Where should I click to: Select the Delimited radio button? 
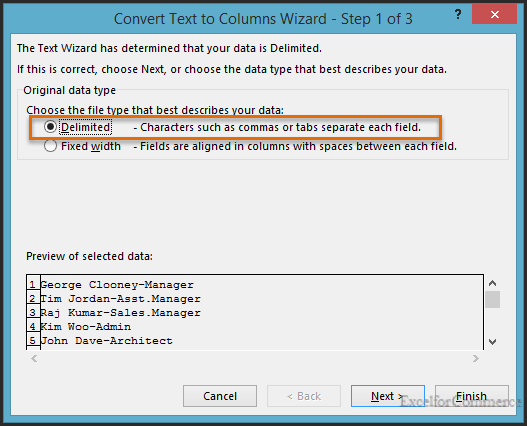coord(50,127)
